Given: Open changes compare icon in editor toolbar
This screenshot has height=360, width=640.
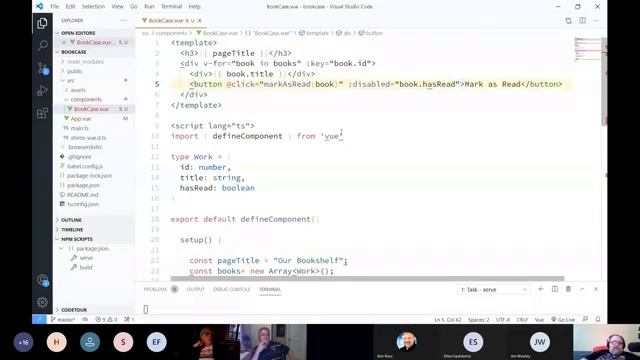Looking at the screenshot, I should point(568,20).
